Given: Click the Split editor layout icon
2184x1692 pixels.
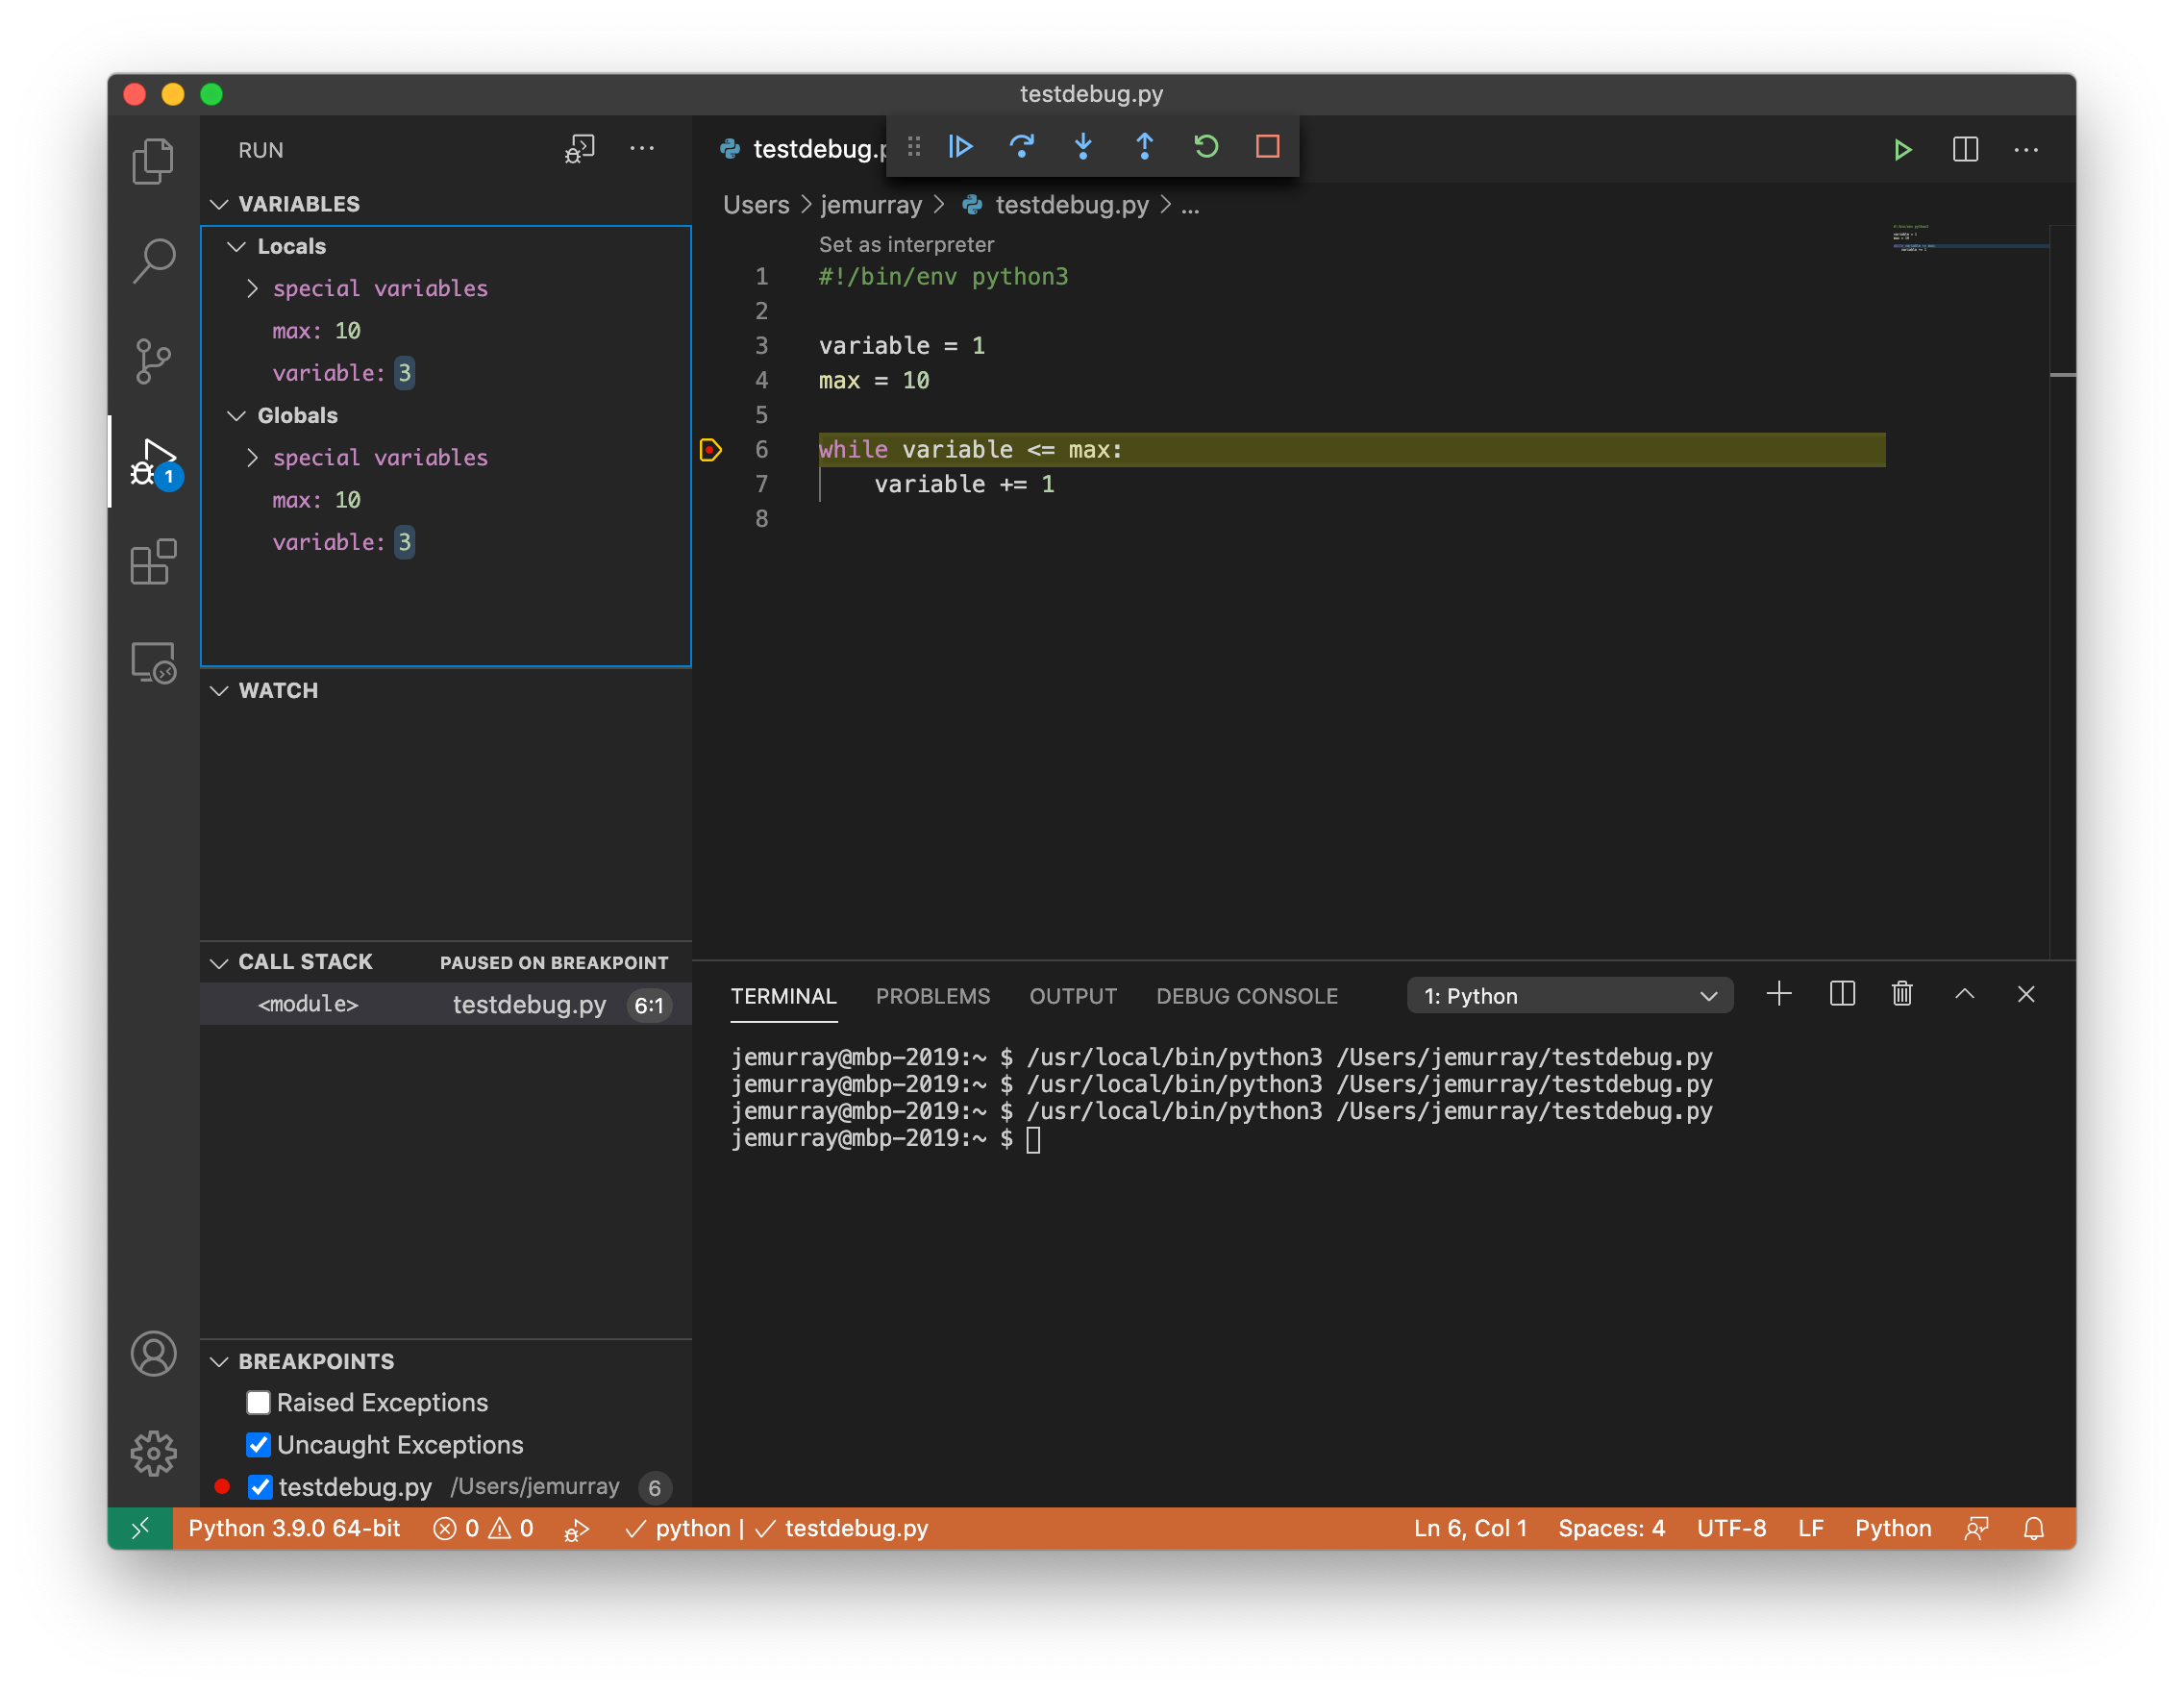Looking at the screenshot, I should (1966, 151).
